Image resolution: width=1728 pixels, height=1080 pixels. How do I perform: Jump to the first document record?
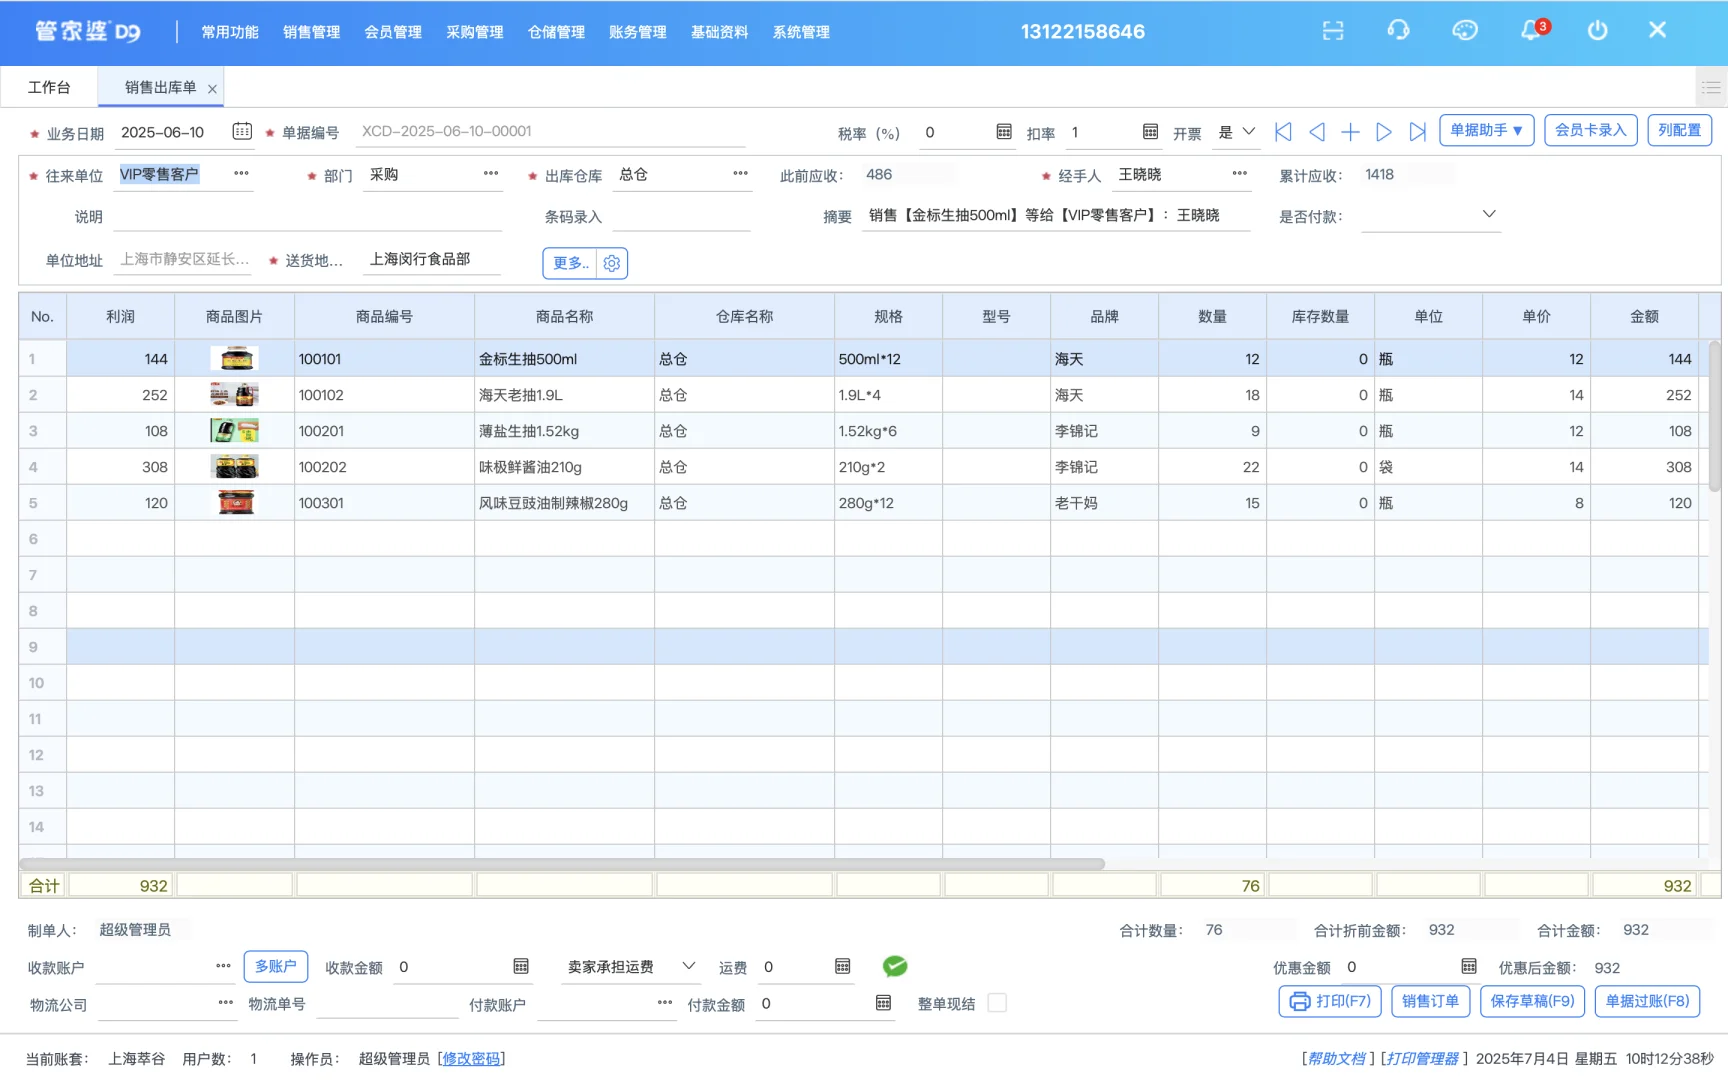tap(1283, 132)
